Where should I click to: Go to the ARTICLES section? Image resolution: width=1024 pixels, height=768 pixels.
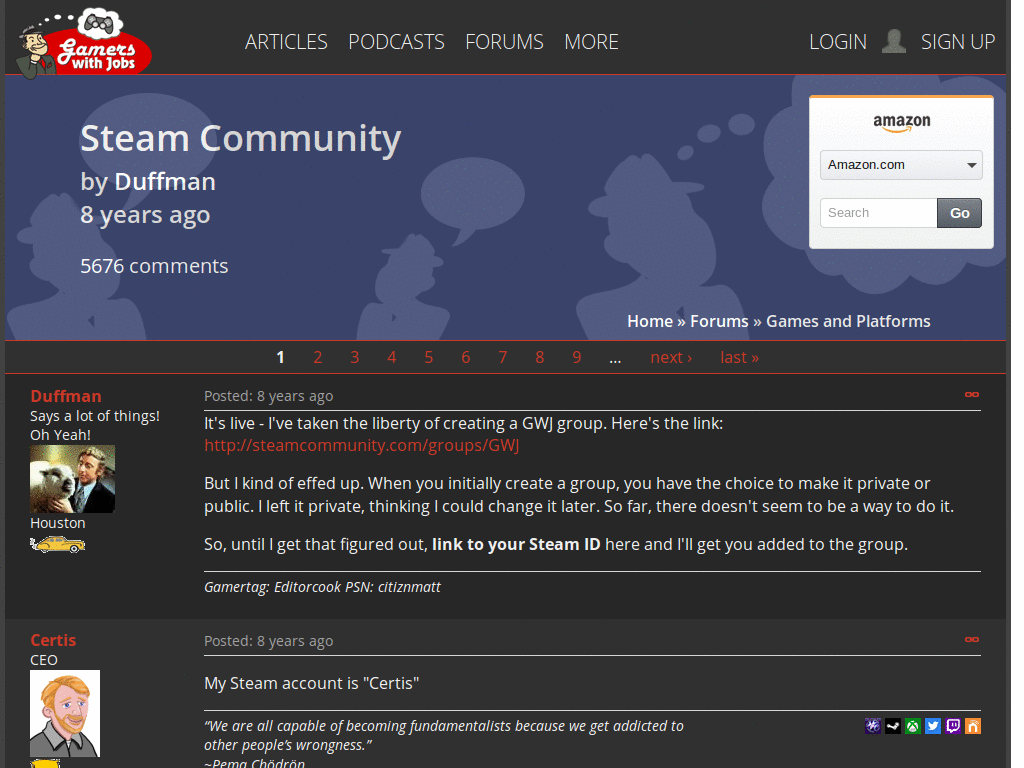click(x=286, y=42)
